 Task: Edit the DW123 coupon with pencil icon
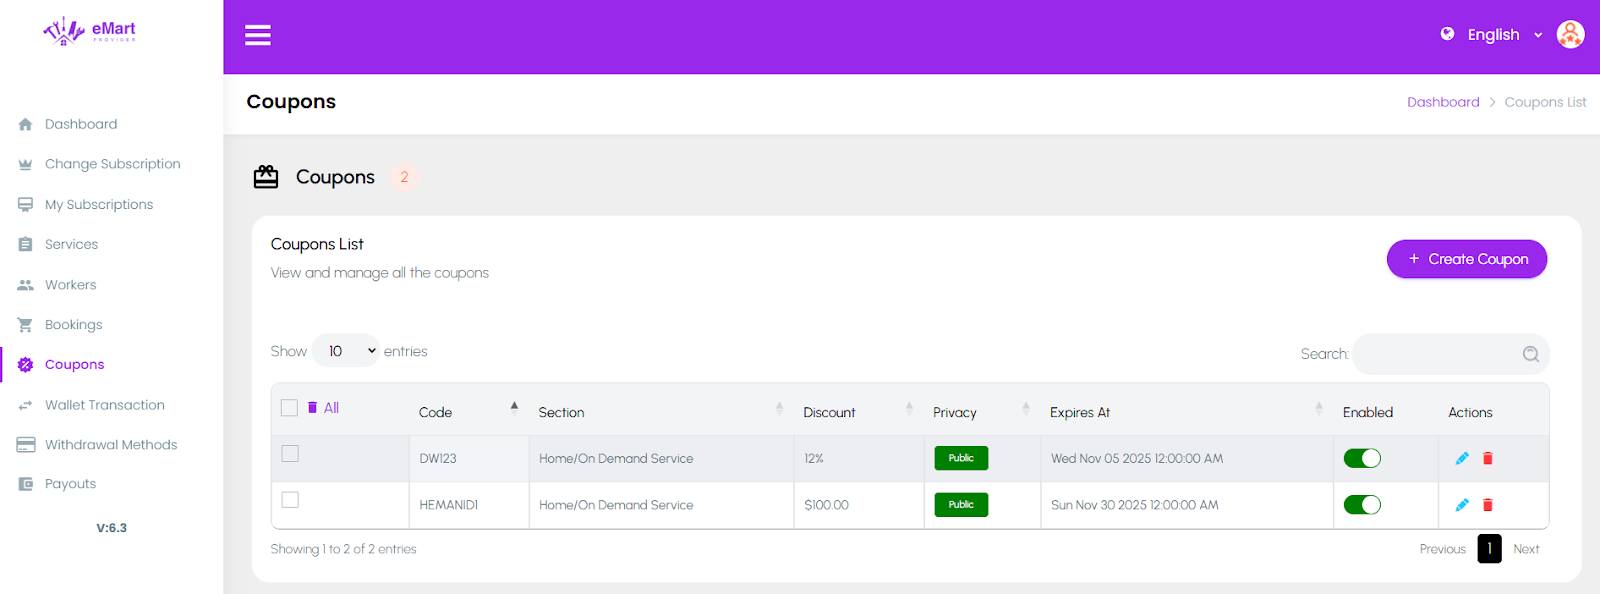tap(1462, 458)
